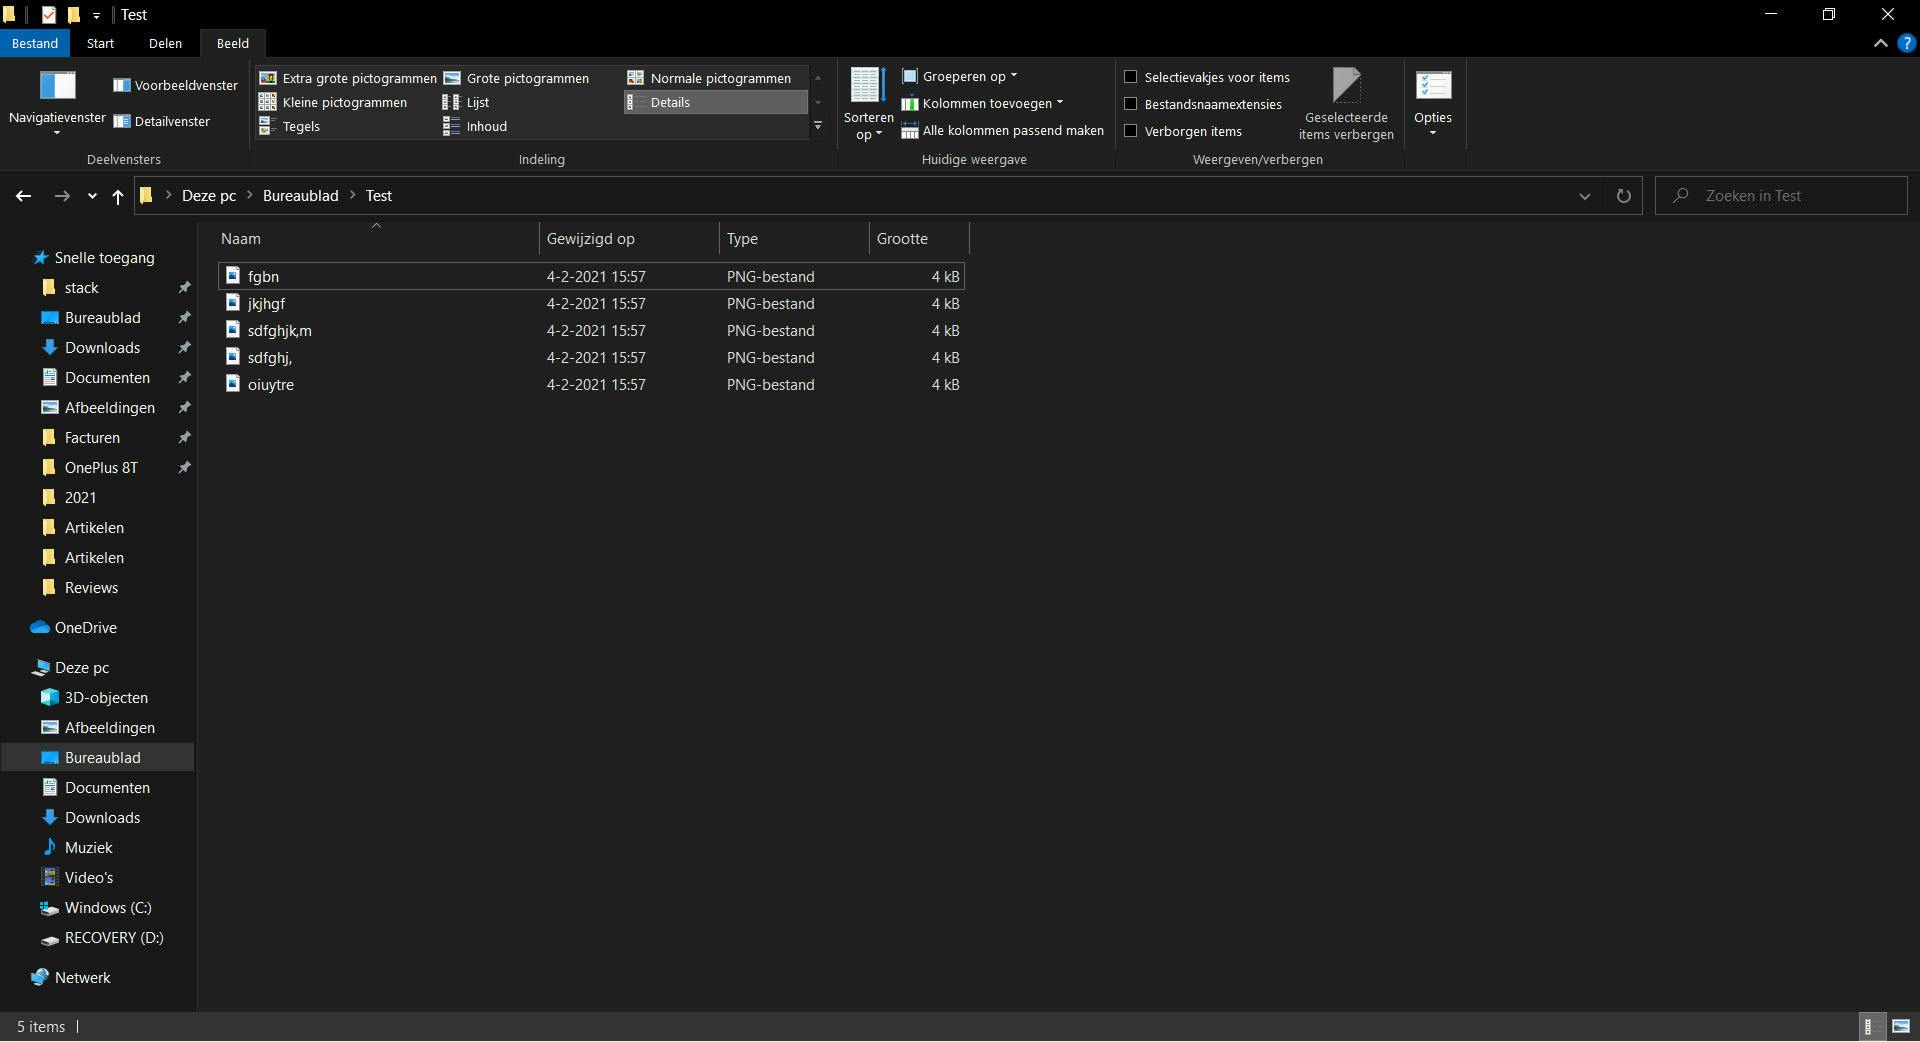Screen dimensions: 1920x1042
Task: Switch to Grote pictogrammen layout
Action: pyautogui.click(x=517, y=78)
